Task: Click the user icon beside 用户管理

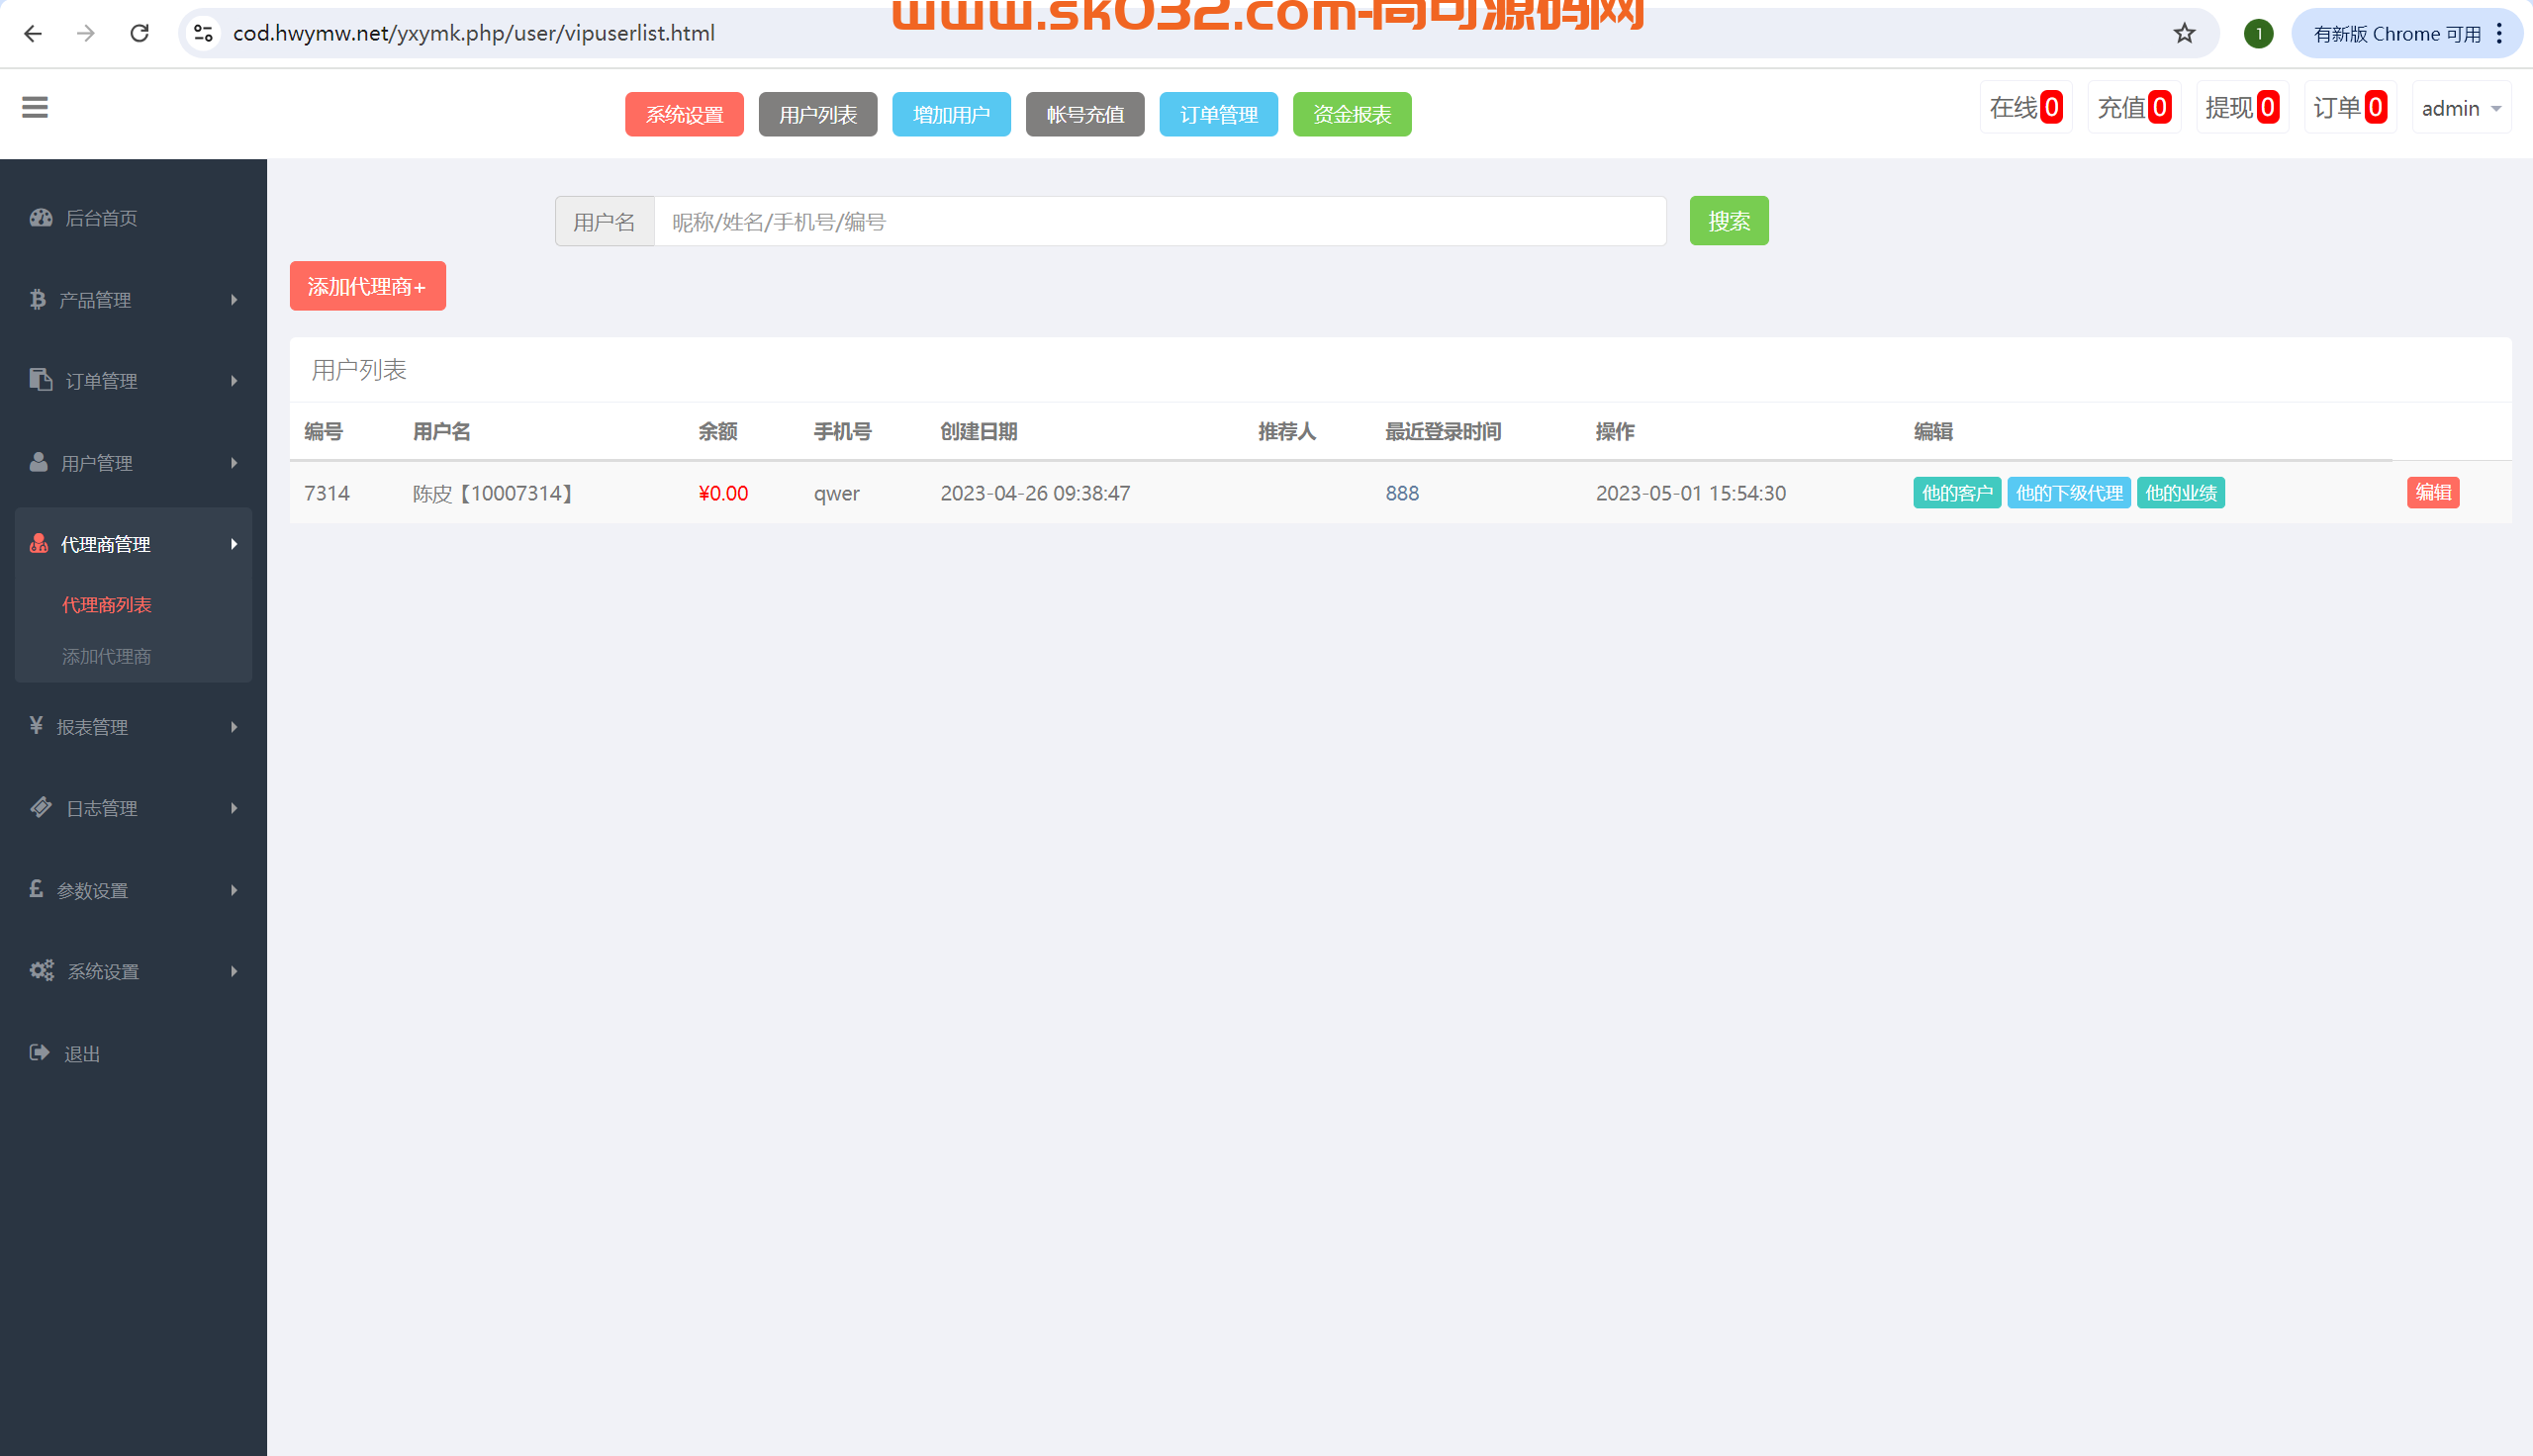Action: (38, 462)
